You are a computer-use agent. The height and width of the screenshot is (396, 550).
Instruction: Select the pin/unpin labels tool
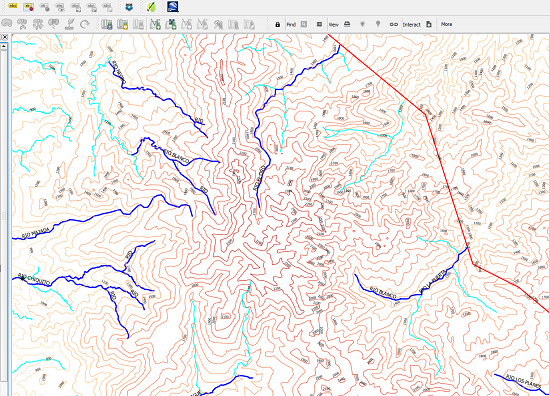pos(44,7)
